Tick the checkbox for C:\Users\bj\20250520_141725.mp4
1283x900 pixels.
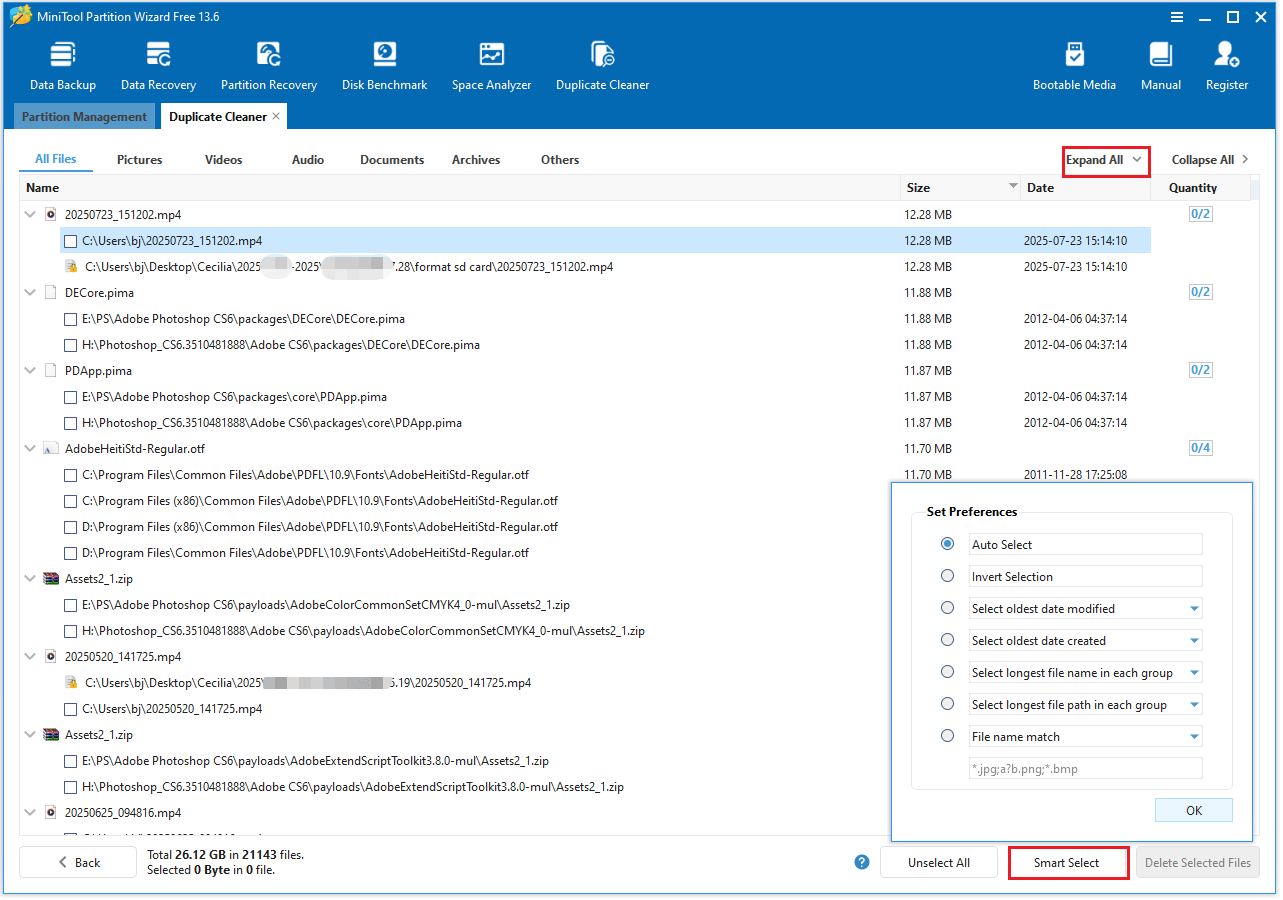[x=71, y=709]
